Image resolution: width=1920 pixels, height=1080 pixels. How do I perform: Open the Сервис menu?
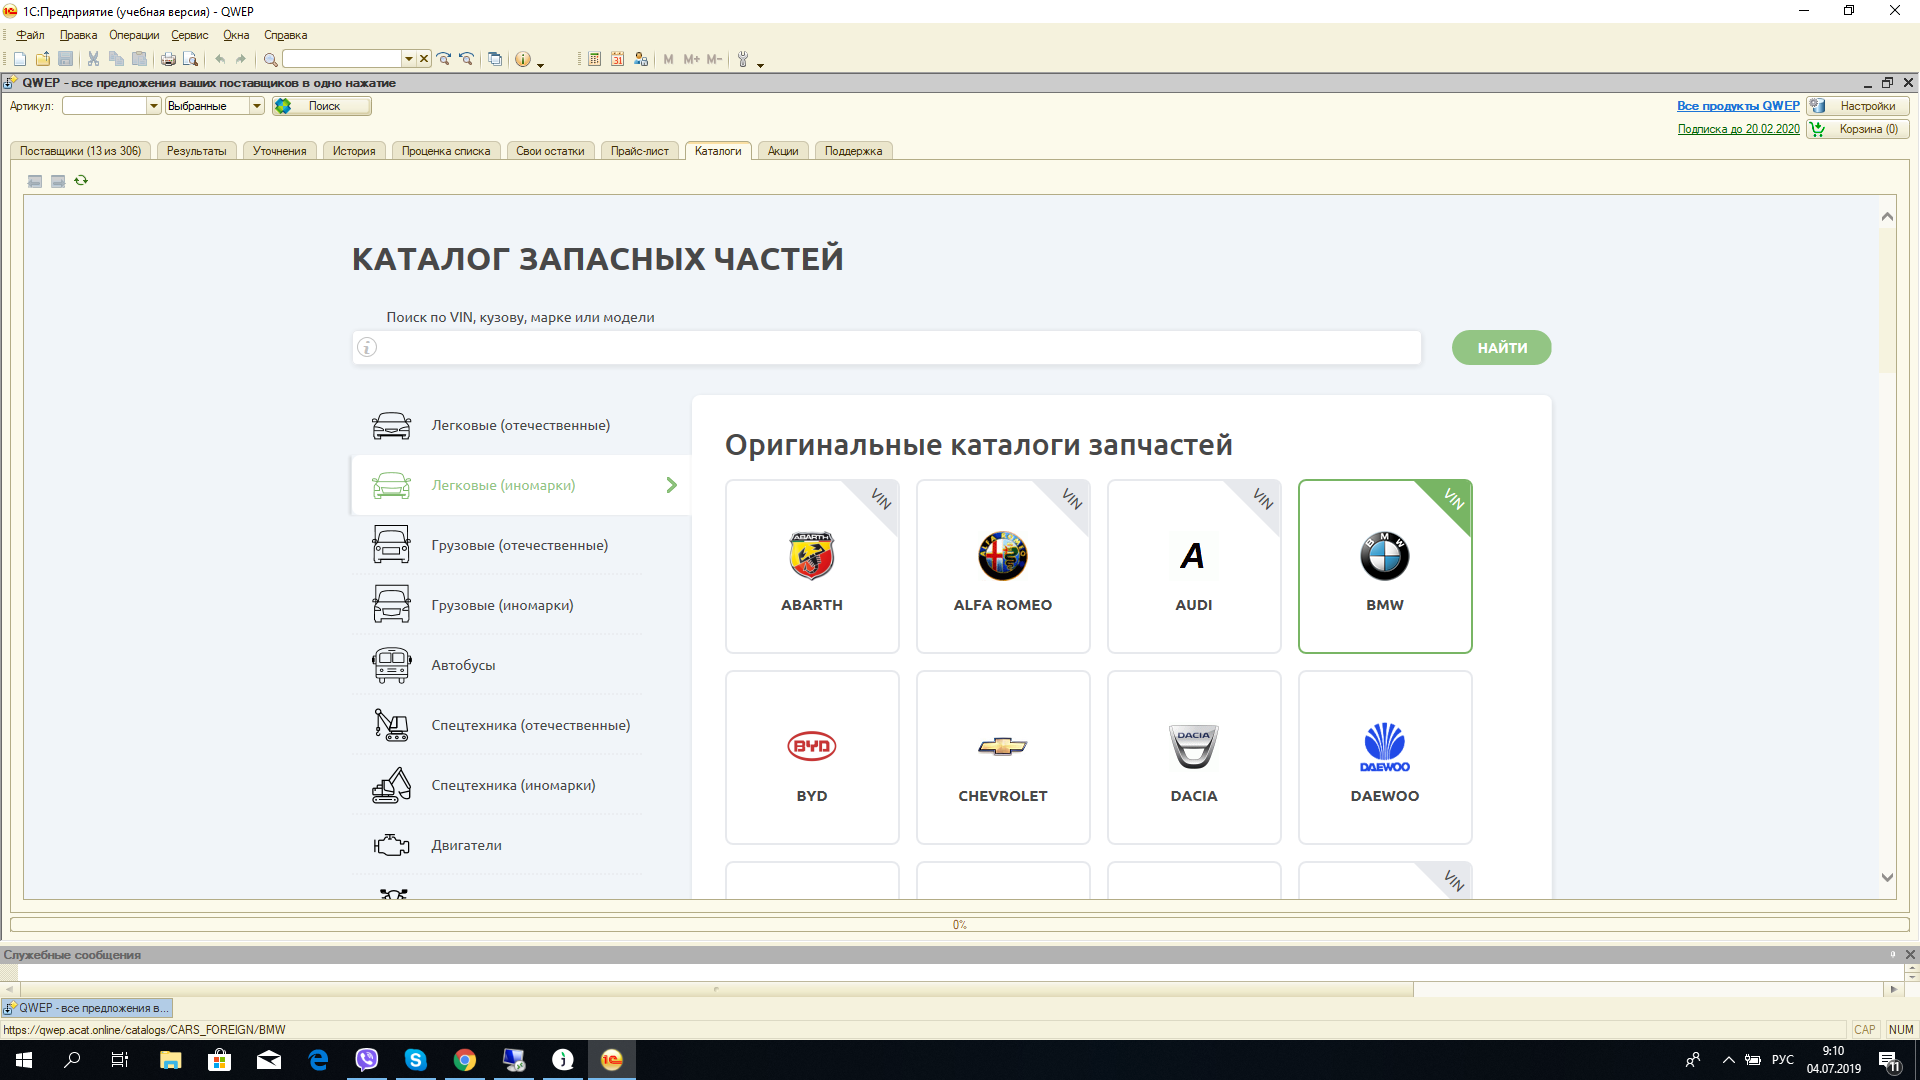[x=190, y=35]
